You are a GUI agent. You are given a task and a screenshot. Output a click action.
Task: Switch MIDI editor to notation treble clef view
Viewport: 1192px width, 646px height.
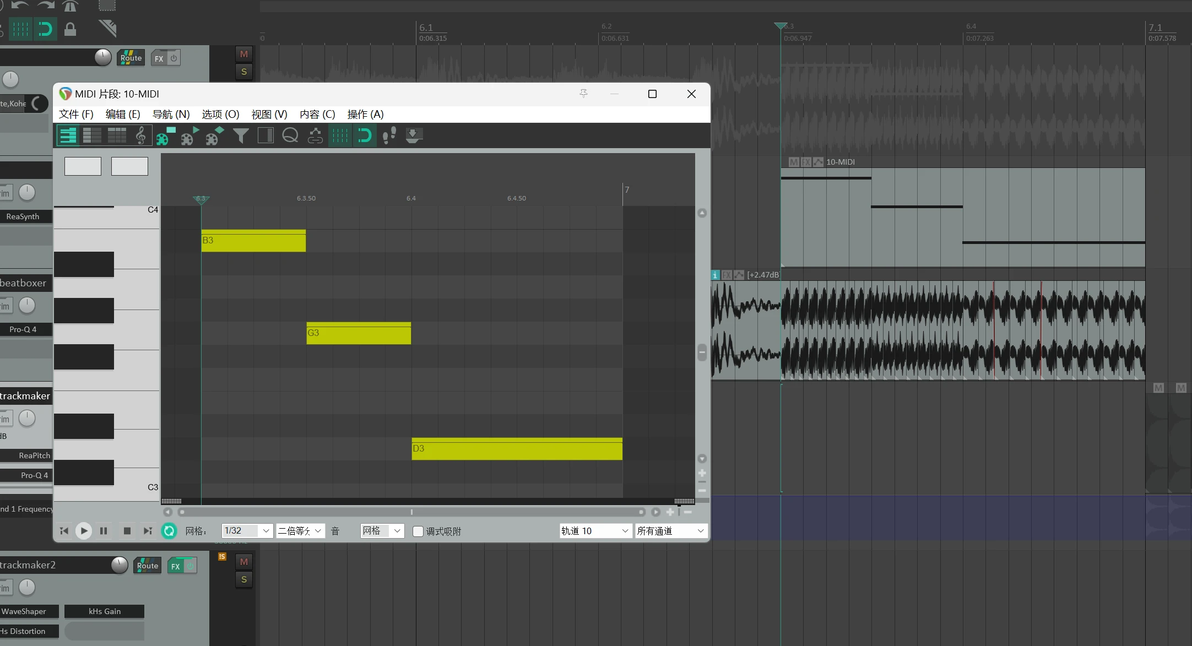pyautogui.click(x=141, y=135)
